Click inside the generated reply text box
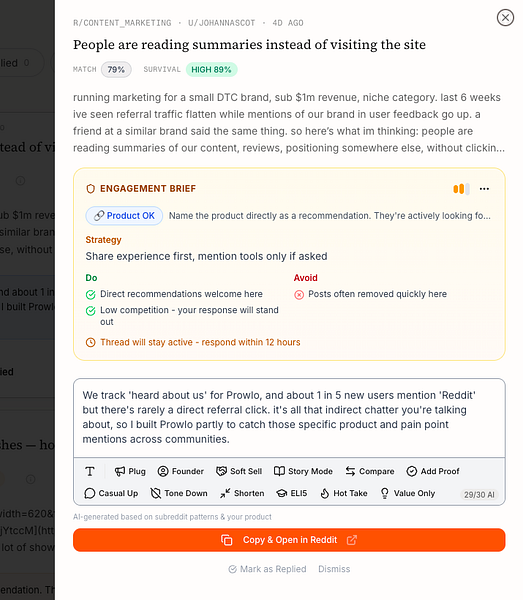The width and height of the screenshot is (523, 600). pyautogui.click(x=289, y=417)
